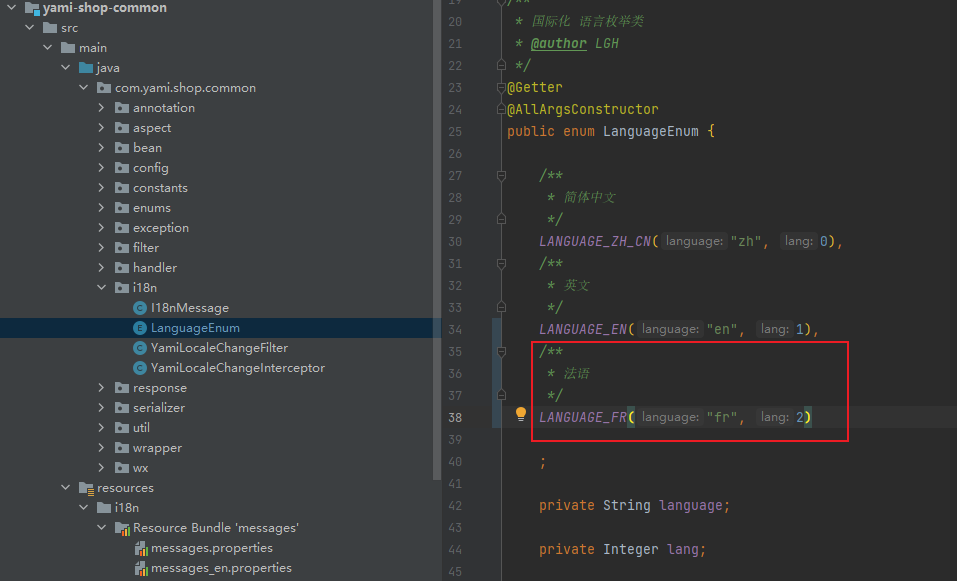Click the @author tag in javadoc

click(x=558, y=44)
